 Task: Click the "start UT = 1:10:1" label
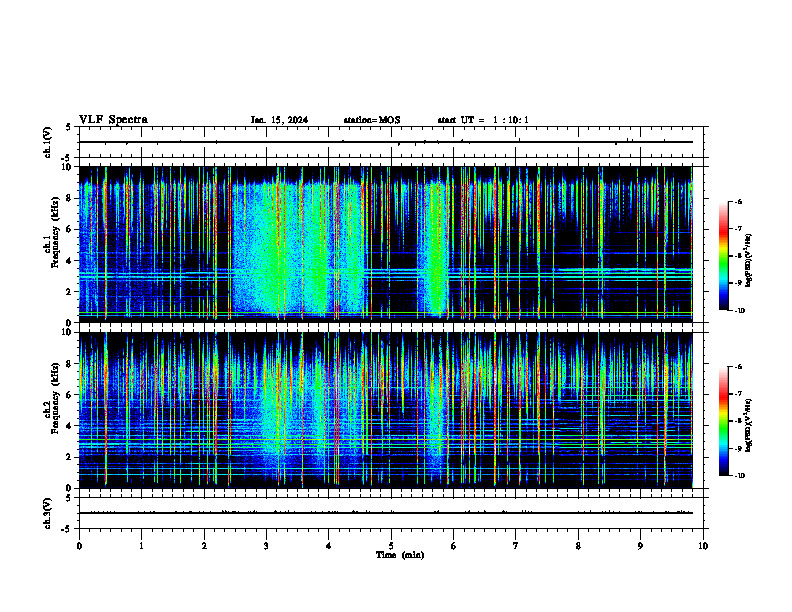click(x=483, y=120)
